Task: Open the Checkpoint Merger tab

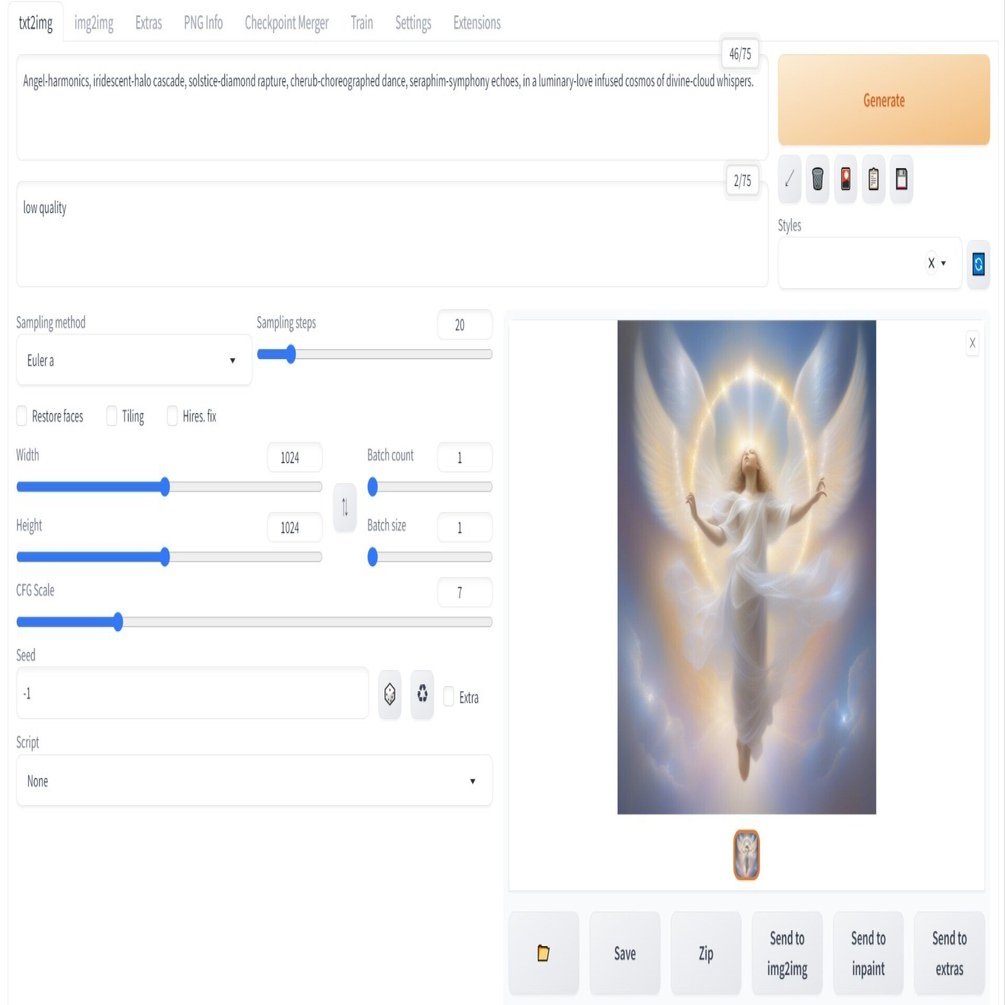Action: coord(287,22)
